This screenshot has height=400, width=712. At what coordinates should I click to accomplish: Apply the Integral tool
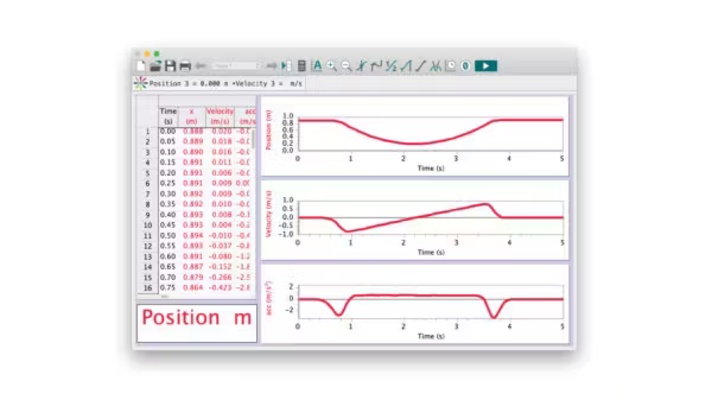(x=406, y=66)
